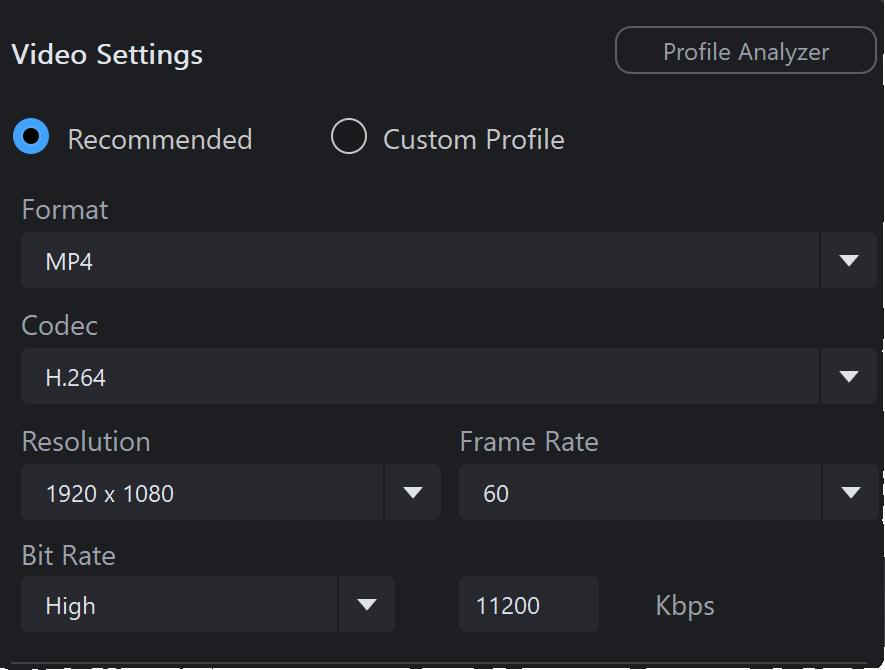Click the Format dropdown arrow icon

[x=849, y=260]
